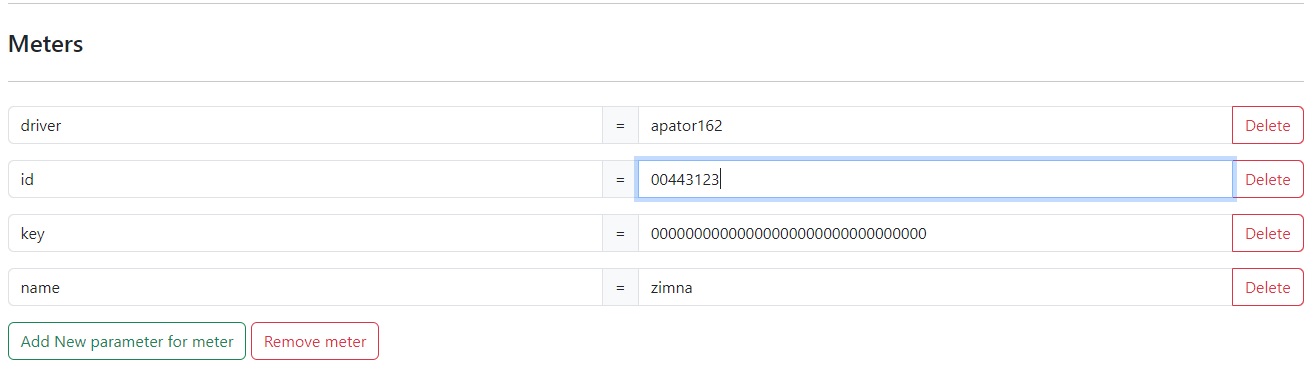Edit the all-zeros key value field
The width and height of the screenshot is (1316, 379).
[x=935, y=234]
